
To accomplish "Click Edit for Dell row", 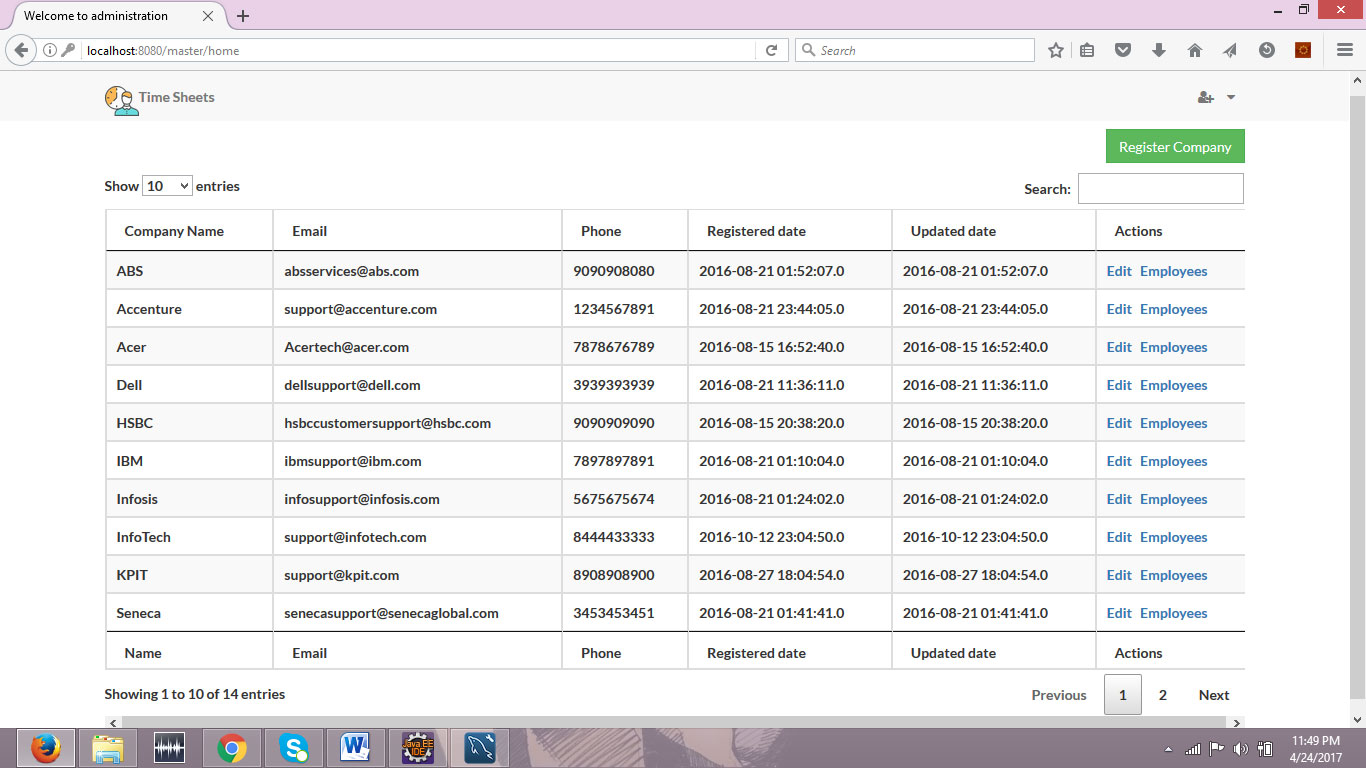I will [1119, 385].
